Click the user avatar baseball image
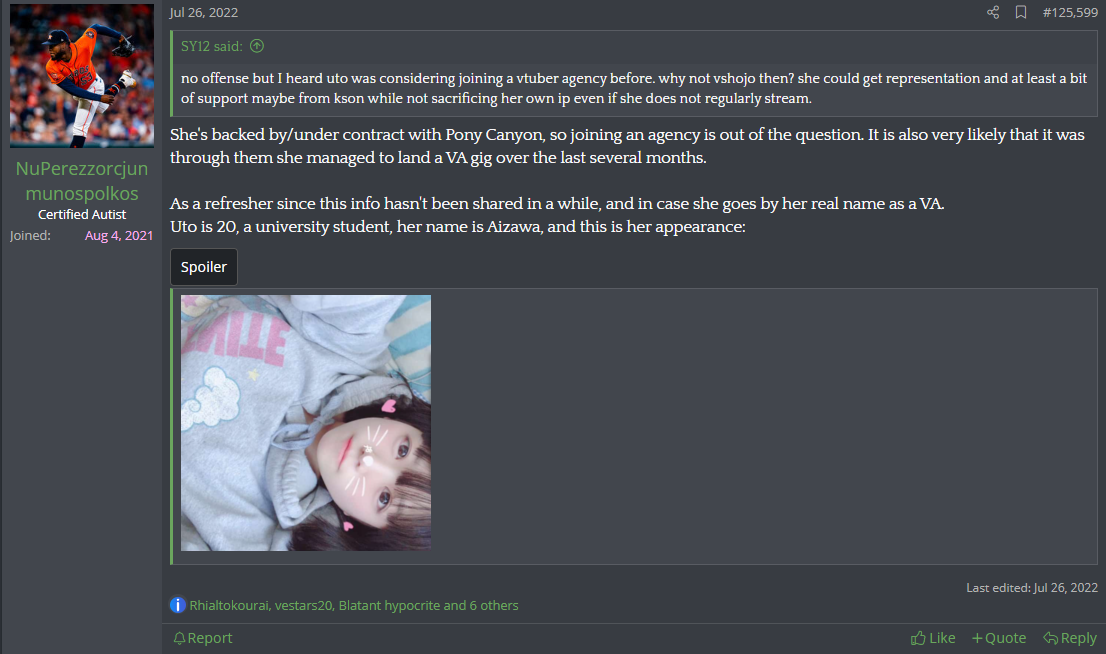 coord(82,75)
